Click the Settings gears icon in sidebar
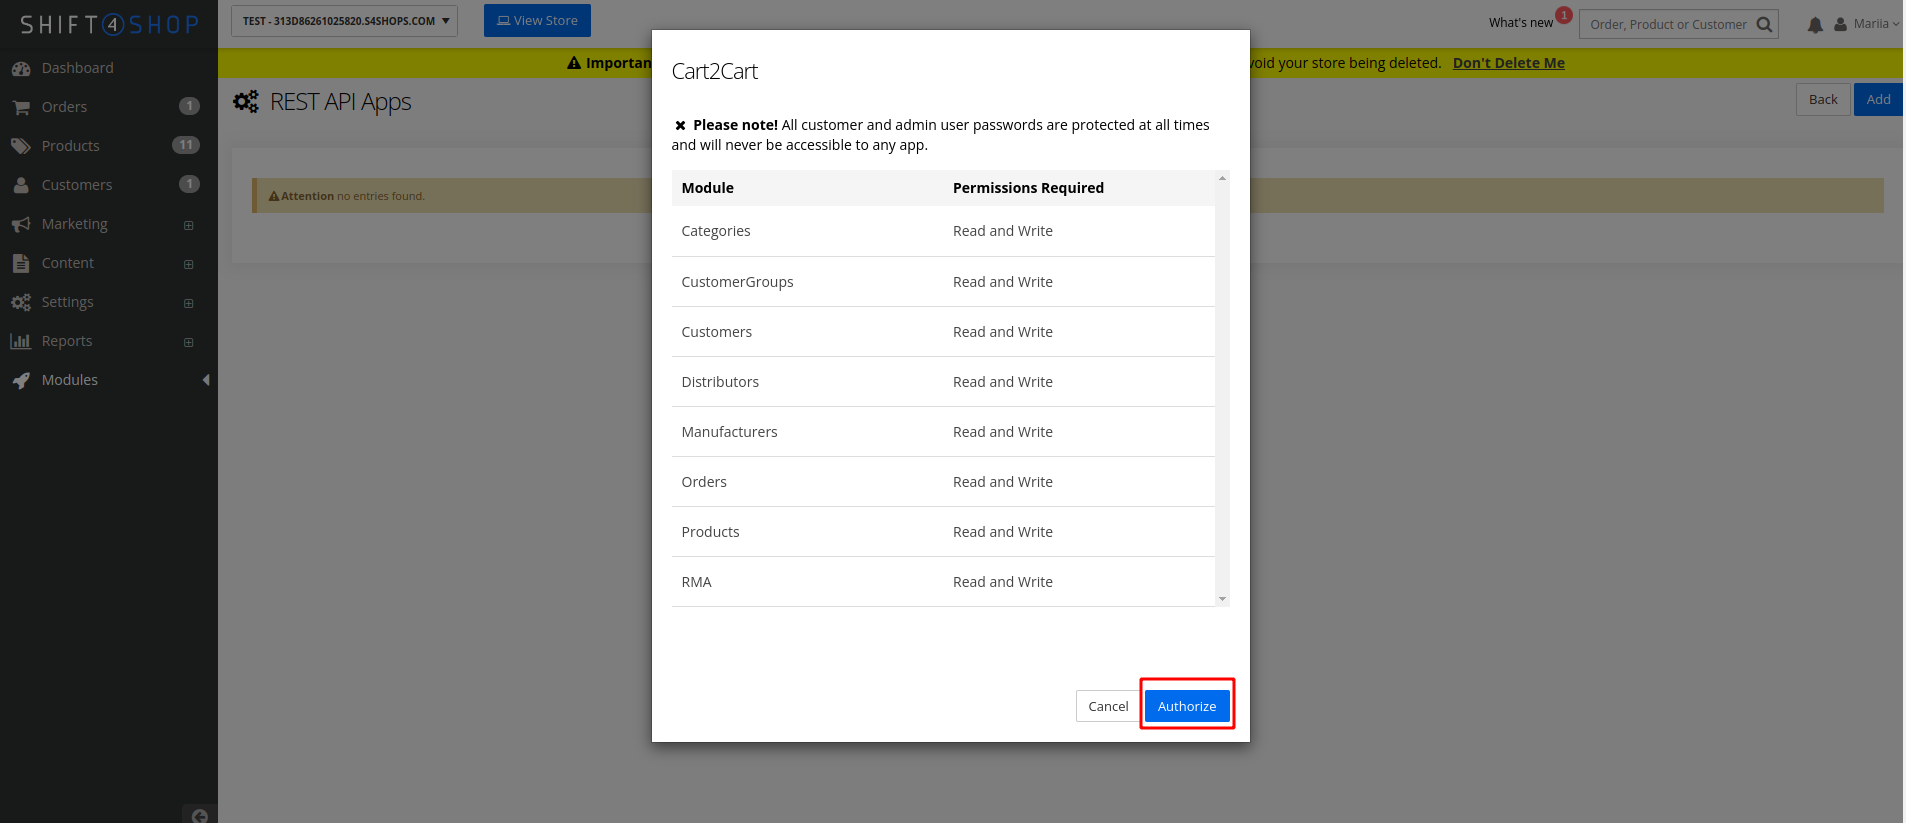Viewport: 1906px width, 823px height. click(x=21, y=302)
